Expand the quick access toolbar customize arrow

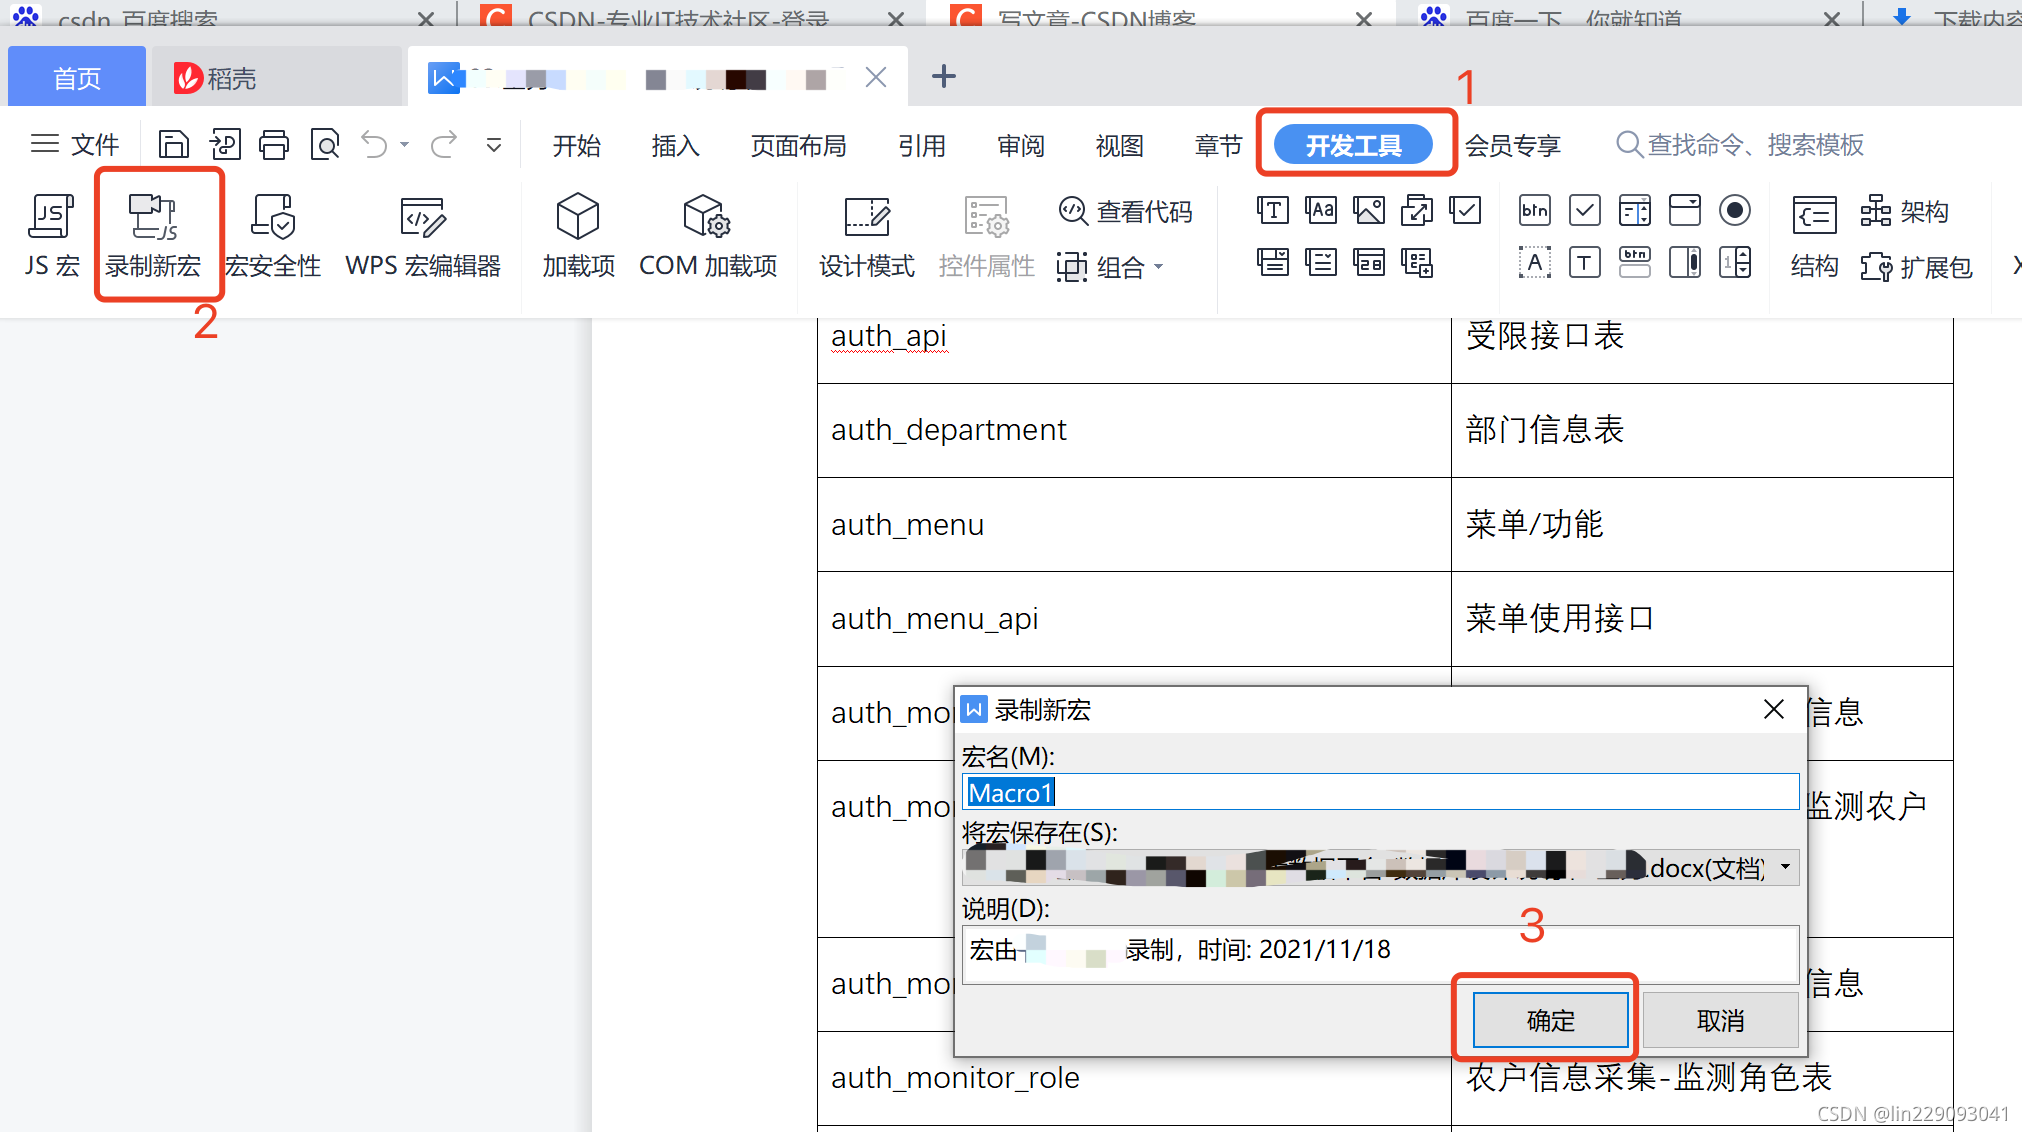(x=494, y=145)
